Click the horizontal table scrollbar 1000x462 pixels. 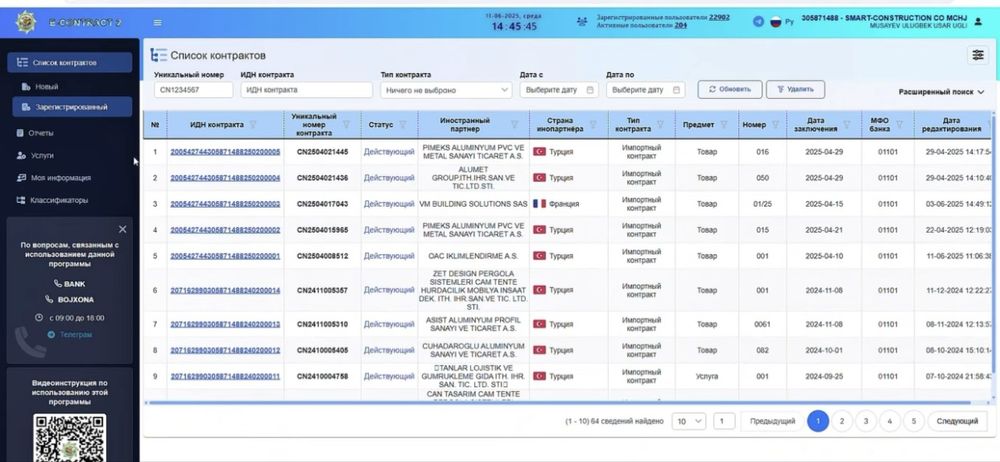pos(558,403)
